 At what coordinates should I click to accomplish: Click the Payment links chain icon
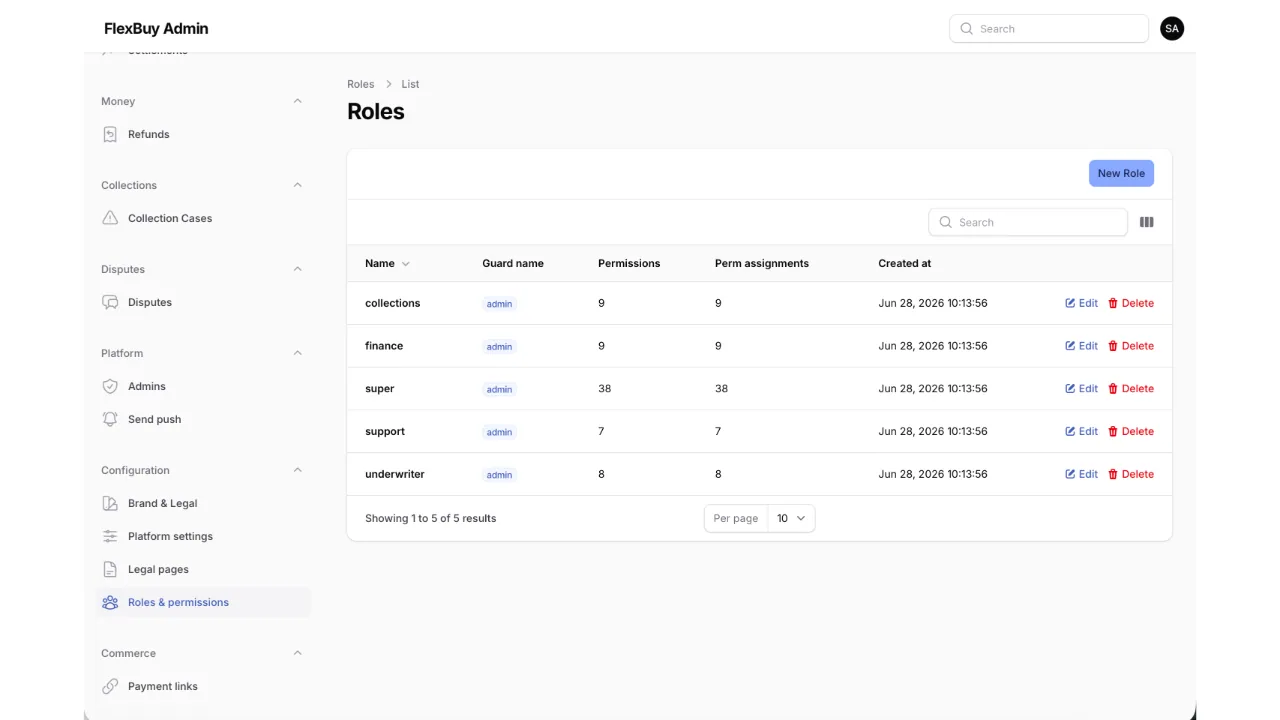click(x=110, y=686)
